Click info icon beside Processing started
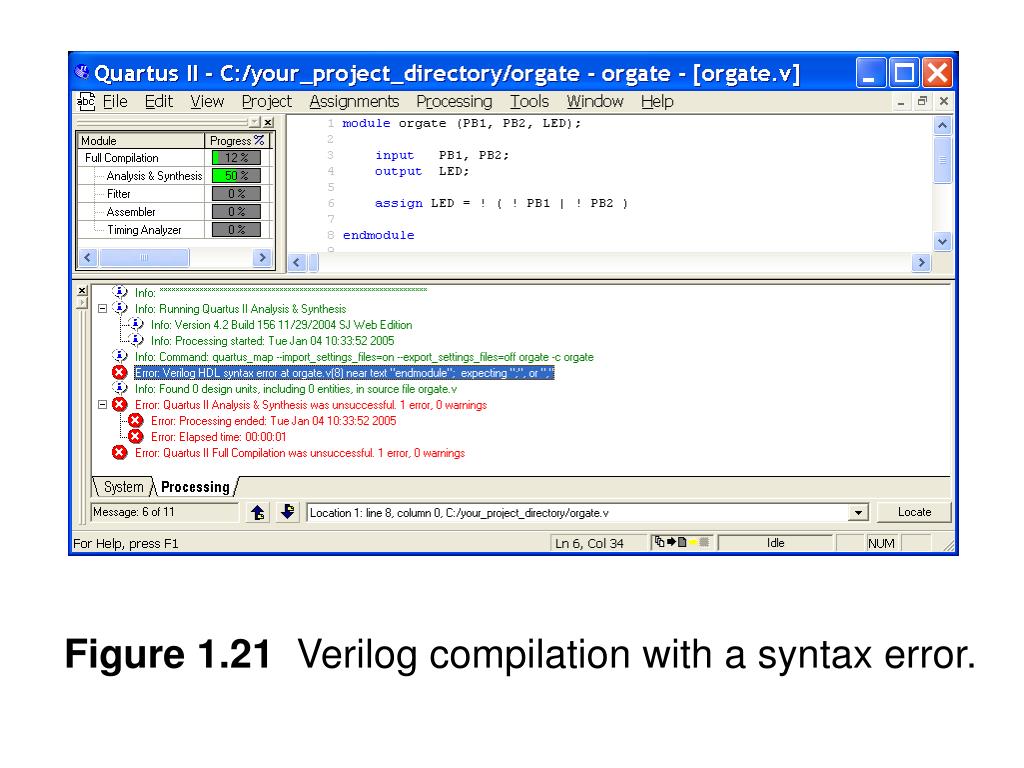 [x=135, y=340]
